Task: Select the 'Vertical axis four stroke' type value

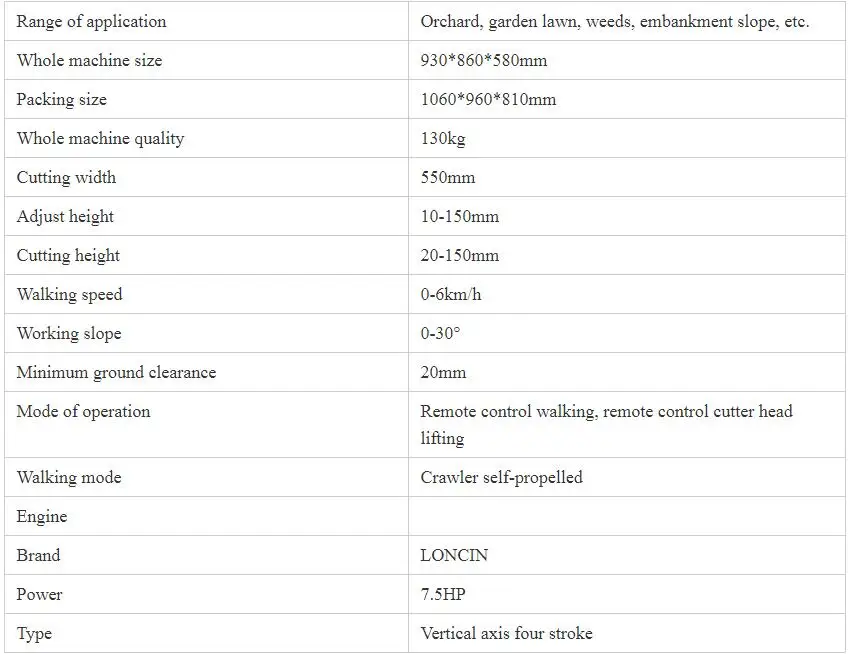Action: pyautogui.click(x=506, y=633)
